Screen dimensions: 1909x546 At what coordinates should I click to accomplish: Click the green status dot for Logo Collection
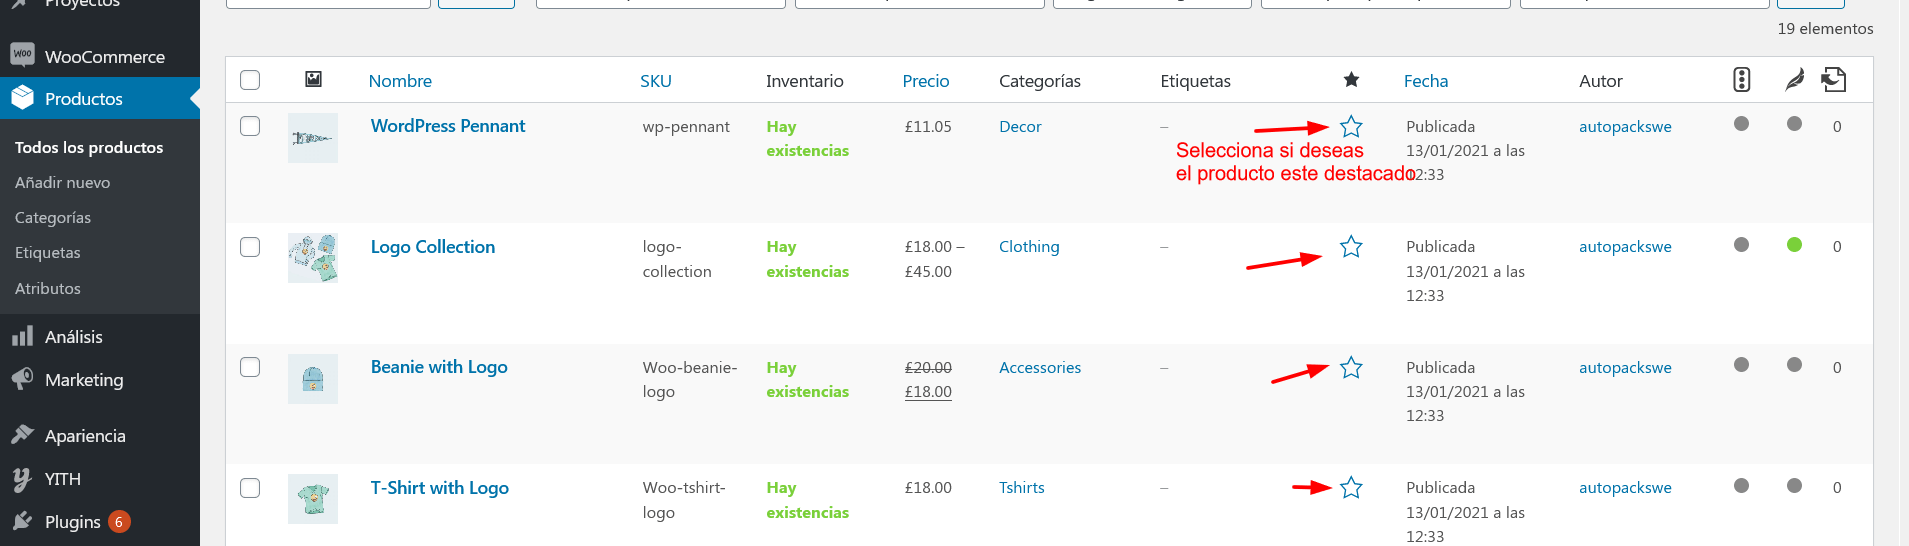tap(1794, 244)
